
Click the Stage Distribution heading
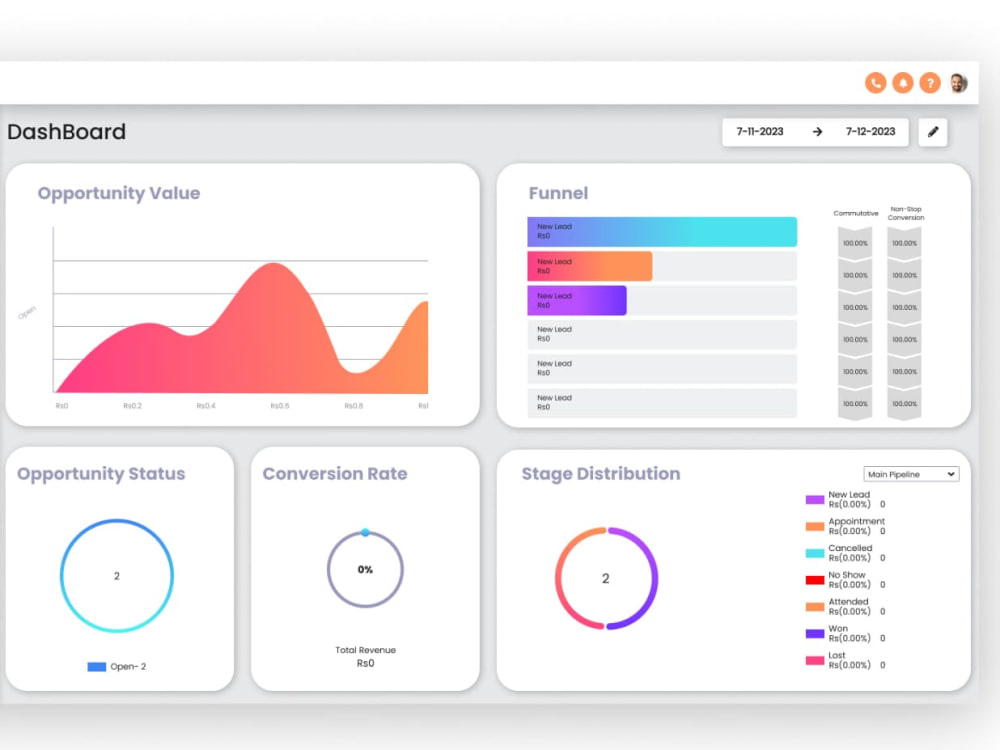(601, 474)
